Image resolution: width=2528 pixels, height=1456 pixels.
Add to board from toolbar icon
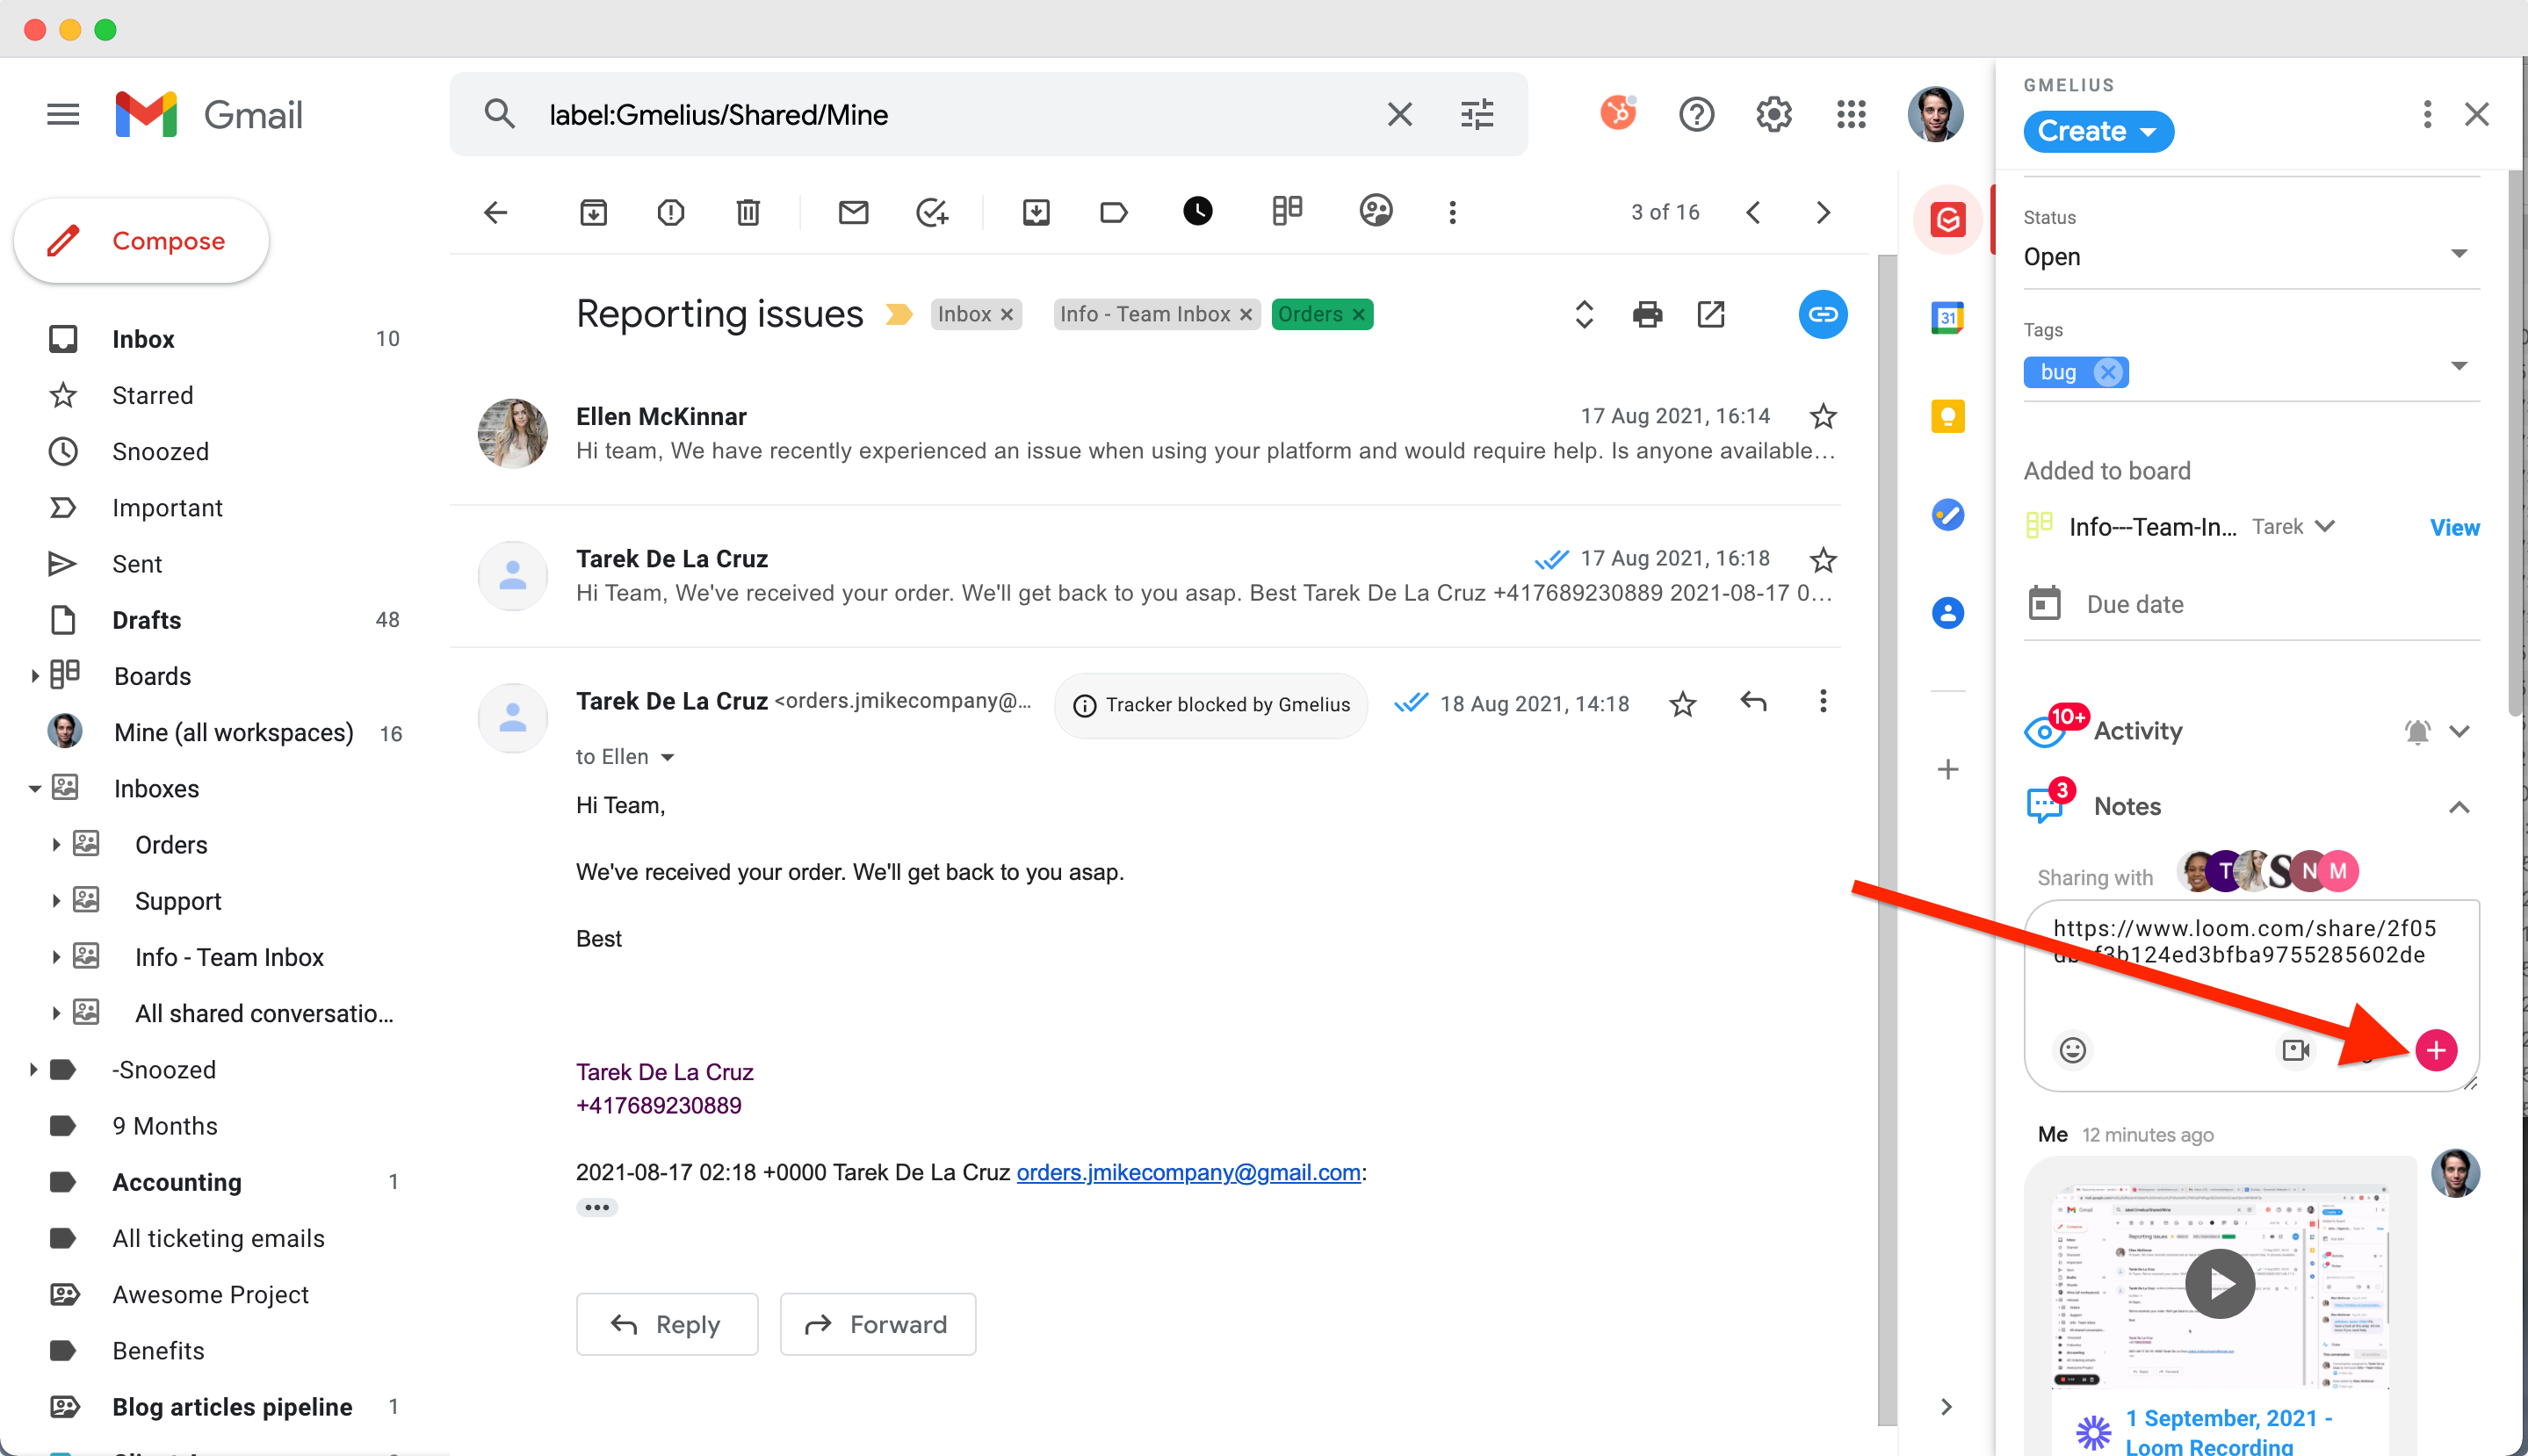(1287, 210)
